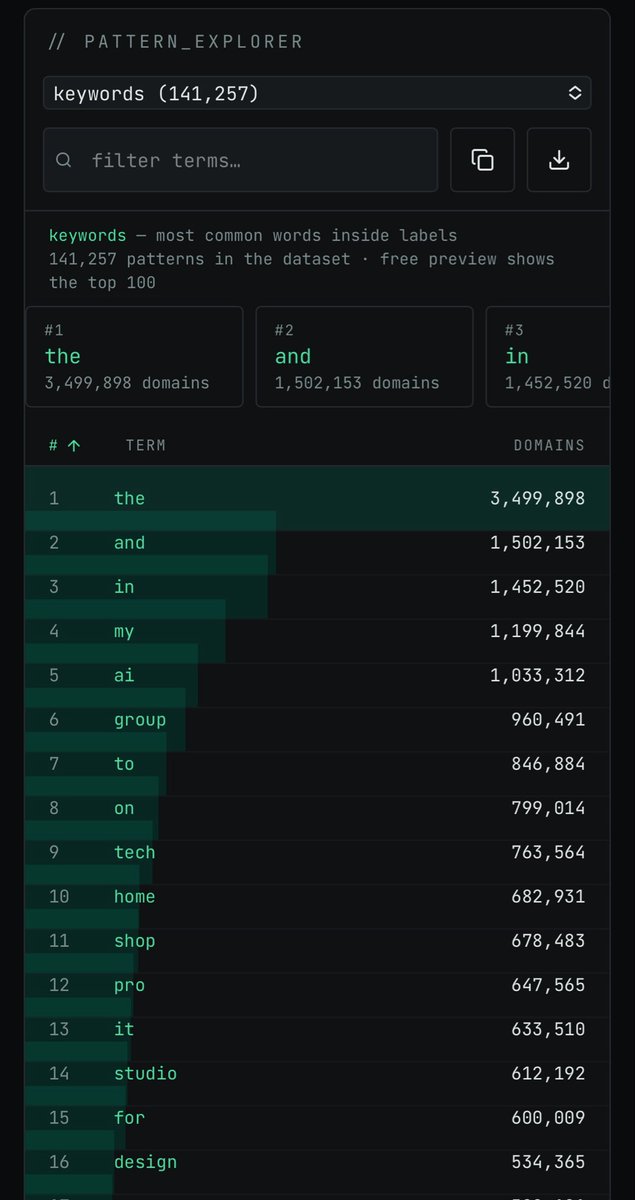Select the term 'pro' in row 12

[129, 985]
